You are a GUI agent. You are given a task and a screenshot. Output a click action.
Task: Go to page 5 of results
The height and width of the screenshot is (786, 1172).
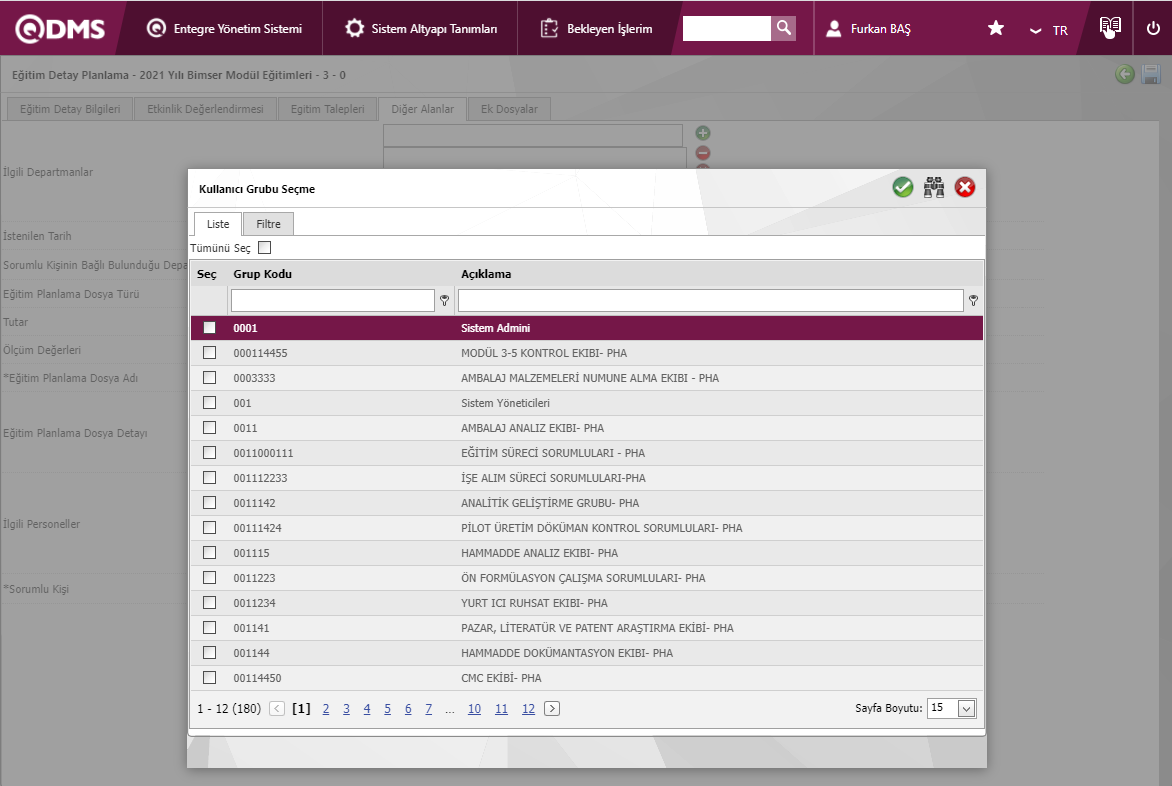click(388, 709)
